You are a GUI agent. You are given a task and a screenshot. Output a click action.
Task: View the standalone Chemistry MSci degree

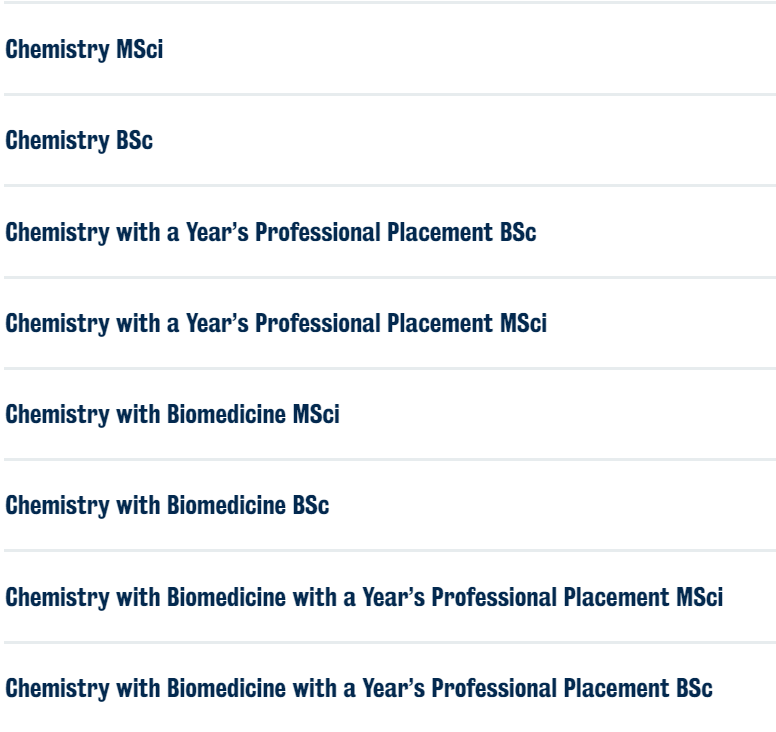[84, 50]
